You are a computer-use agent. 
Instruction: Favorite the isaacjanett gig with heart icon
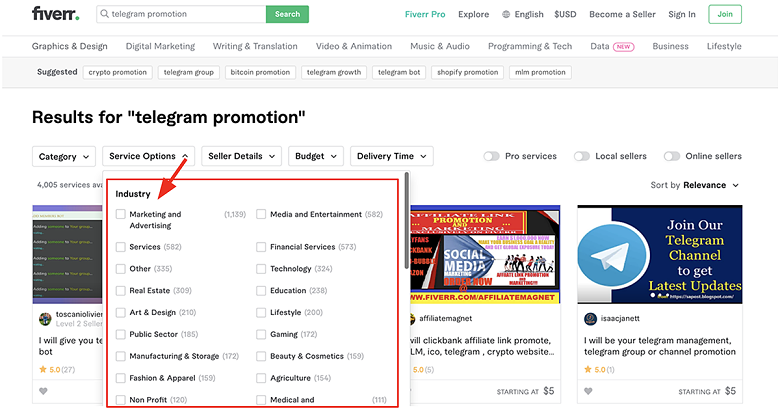(588, 391)
